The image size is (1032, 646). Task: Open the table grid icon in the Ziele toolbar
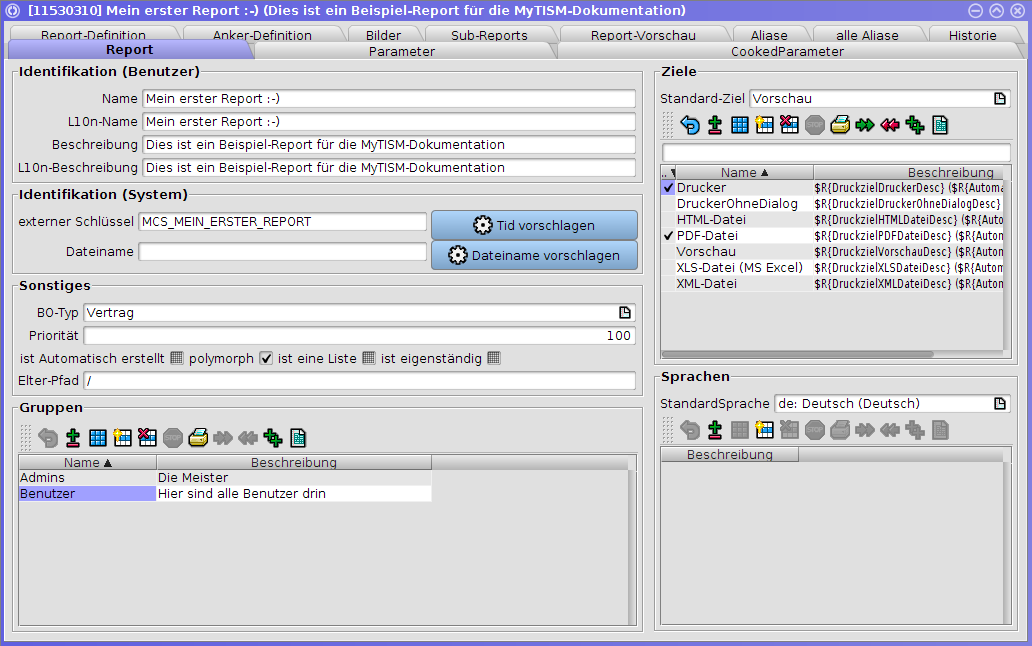click(740, 124)
